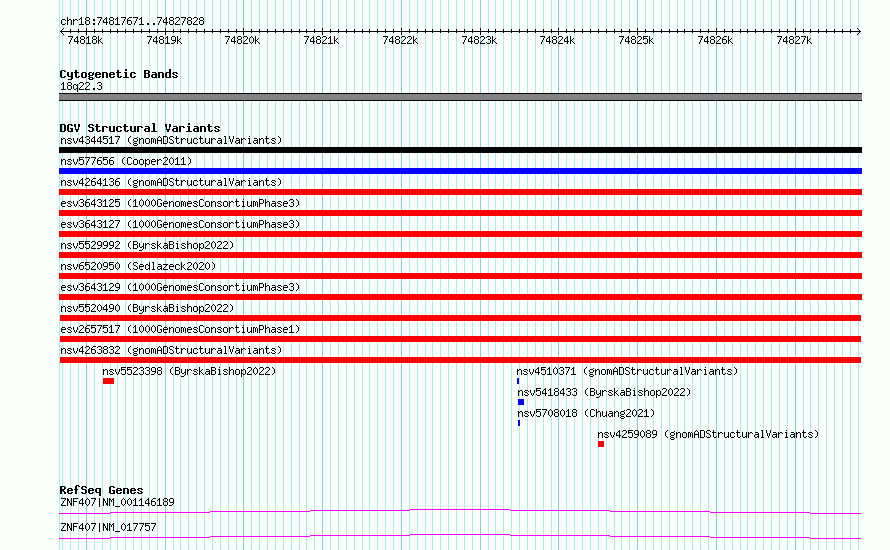890x550 pixels.
Task: Select the red nsv4259089 variant block
Action: click(x=601, y=444)
